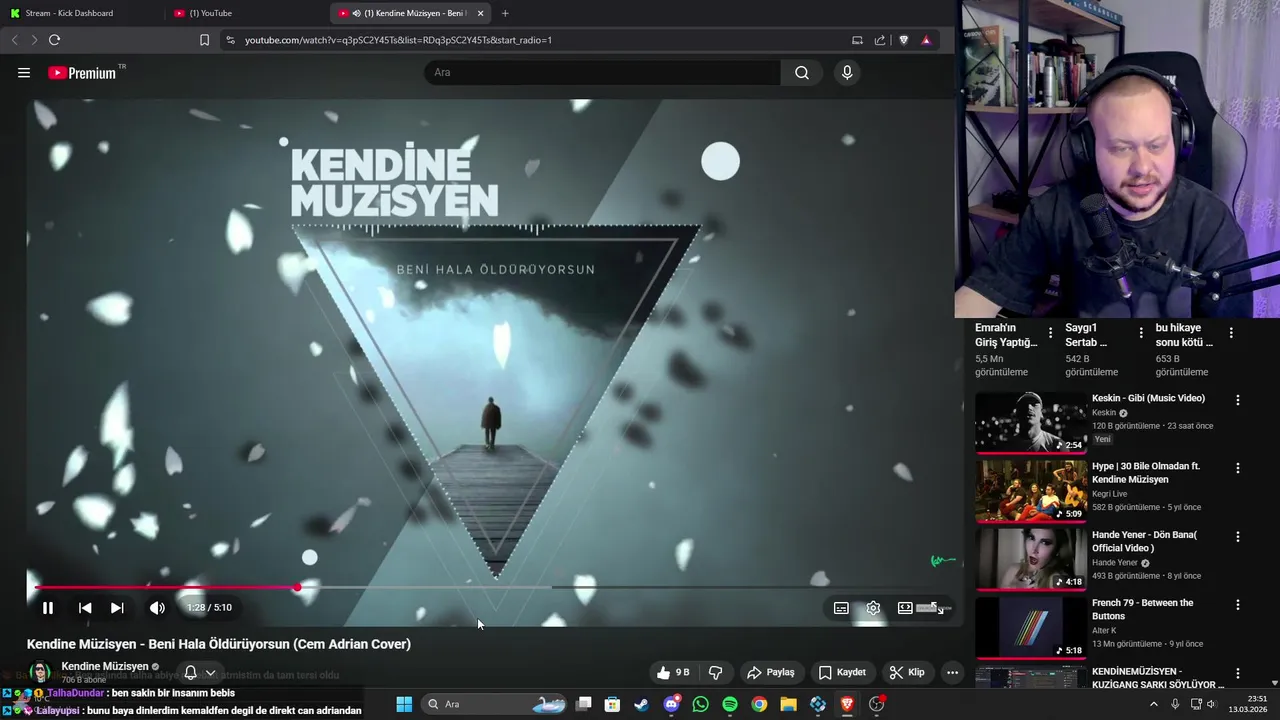Switch to theater mode

pos(905,608)
